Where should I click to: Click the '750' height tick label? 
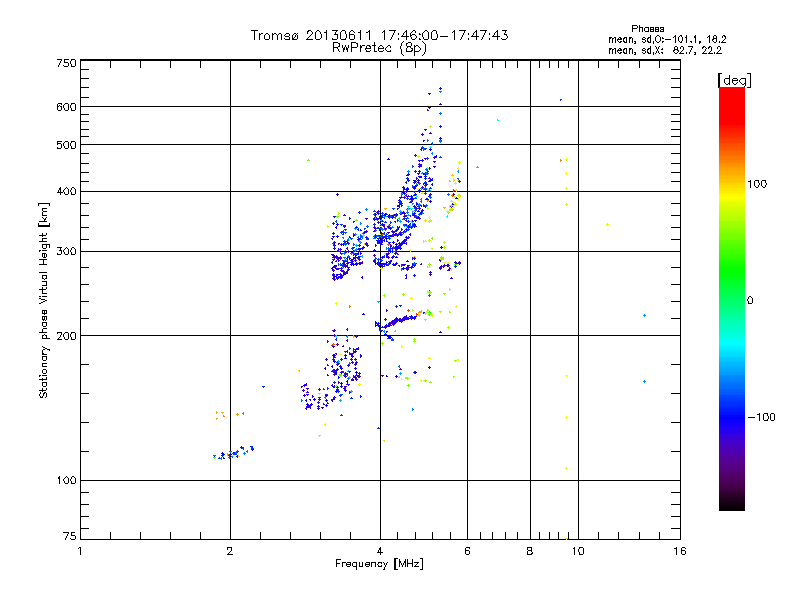[x=66, y=63]
